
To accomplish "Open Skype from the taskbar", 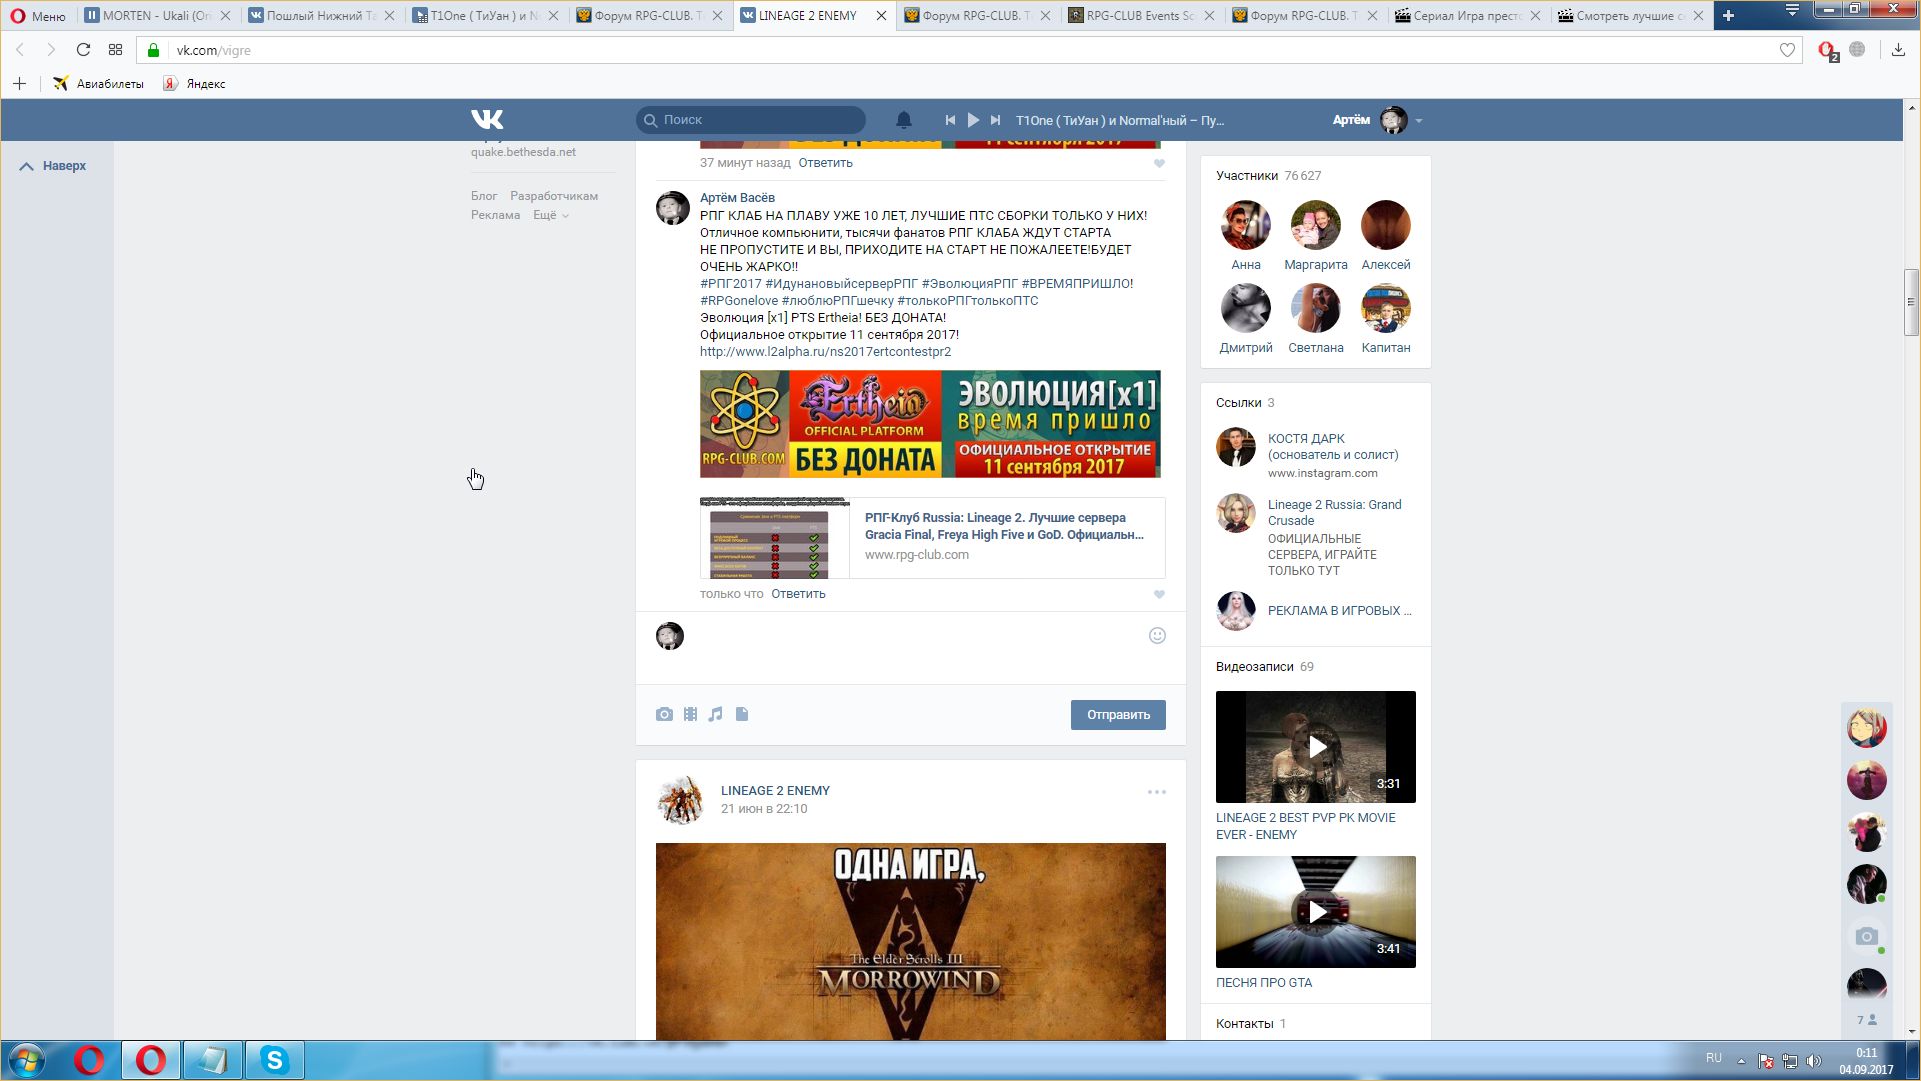I will point(274,1060).
